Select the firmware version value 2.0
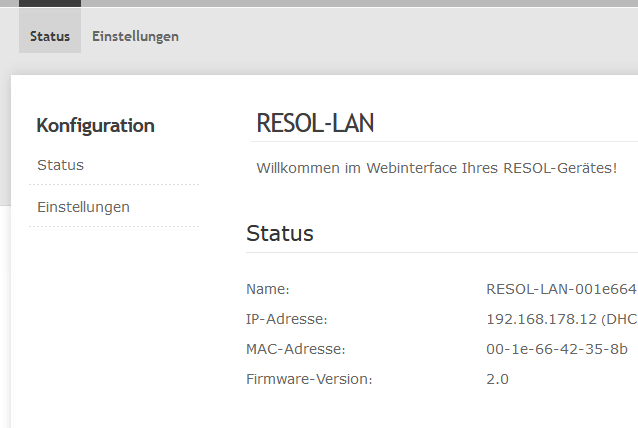This screenshot has height=428, width=638. coord(497,379)
